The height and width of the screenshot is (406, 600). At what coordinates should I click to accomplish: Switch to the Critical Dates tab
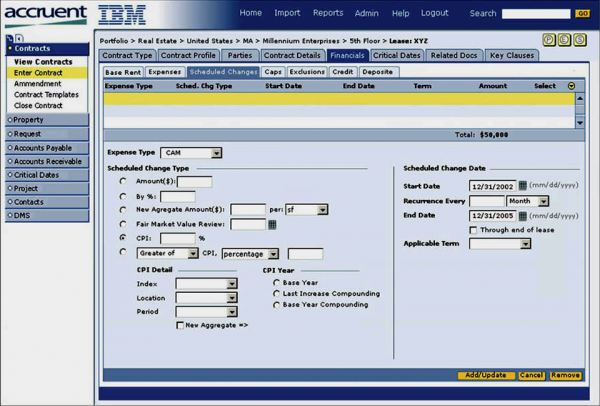[397, 55]
